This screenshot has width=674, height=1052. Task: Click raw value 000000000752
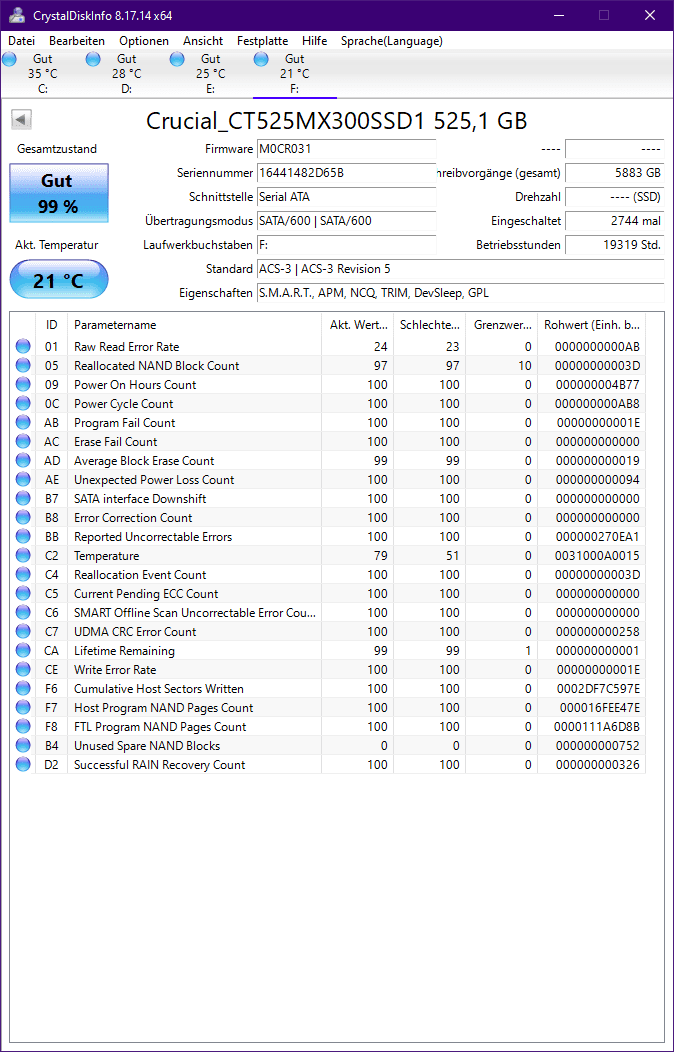click(597, 745)
